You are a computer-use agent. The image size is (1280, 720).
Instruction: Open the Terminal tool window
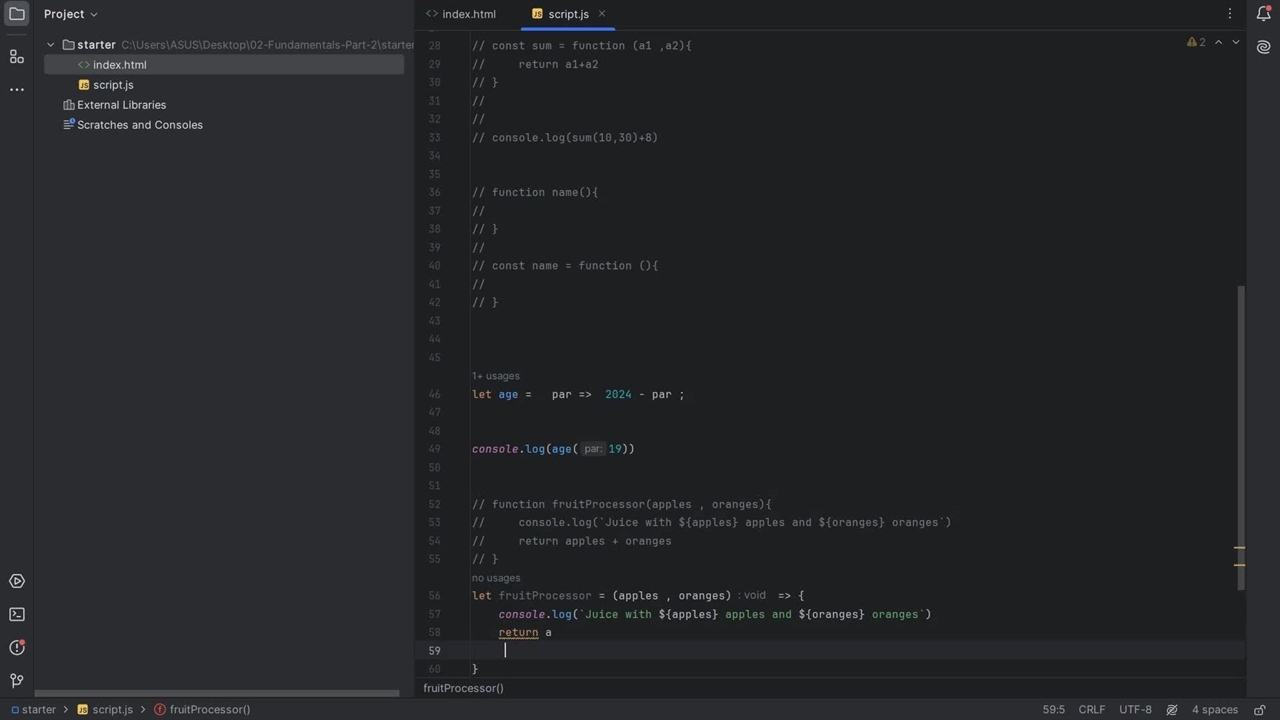click(x=17, y=615)
